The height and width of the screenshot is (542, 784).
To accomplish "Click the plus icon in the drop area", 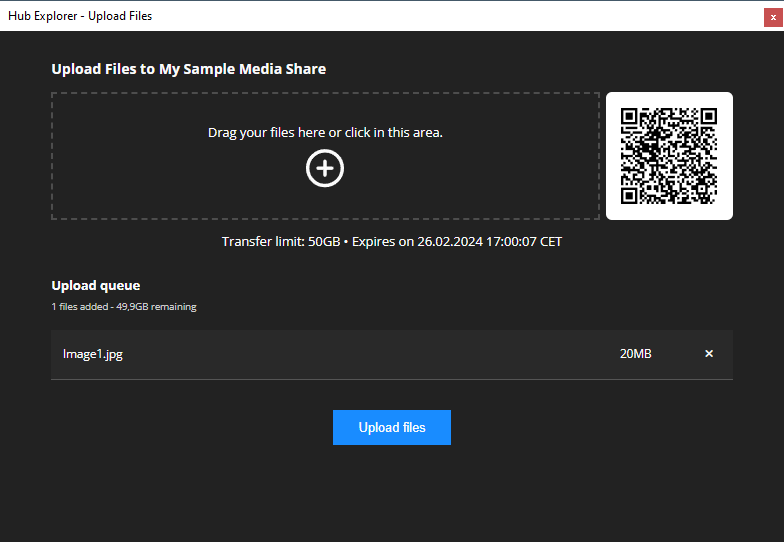I will [x=324, y=168].
